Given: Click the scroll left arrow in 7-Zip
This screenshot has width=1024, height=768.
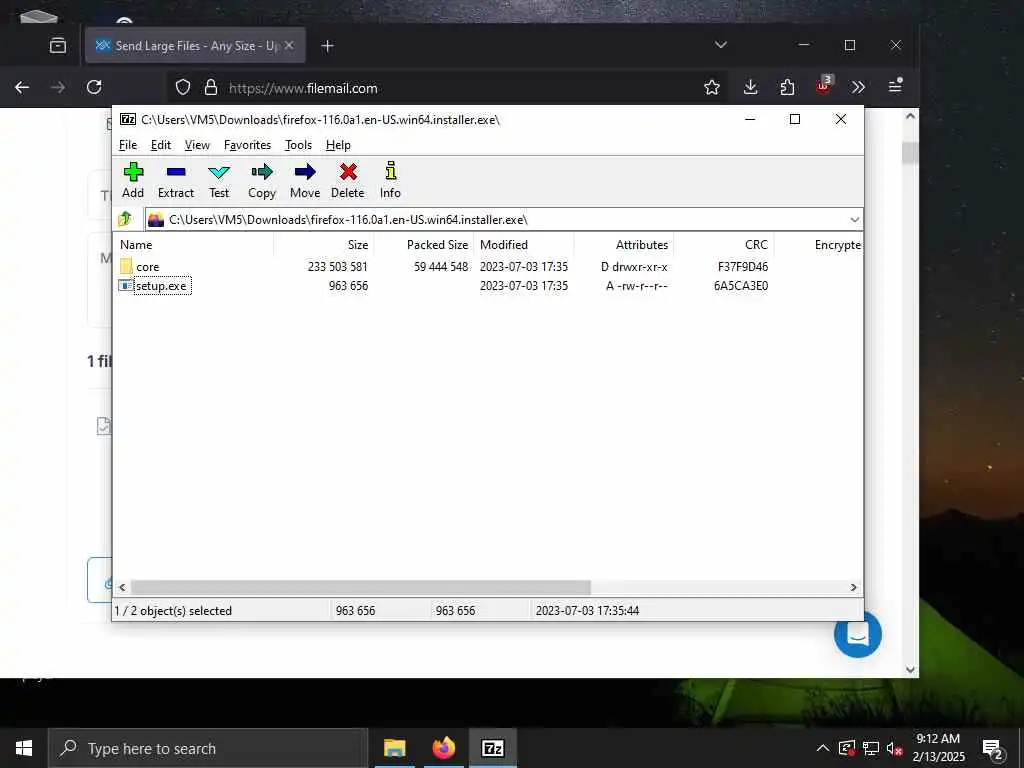Looking at the screenshot, I should (x=122, y=587).
